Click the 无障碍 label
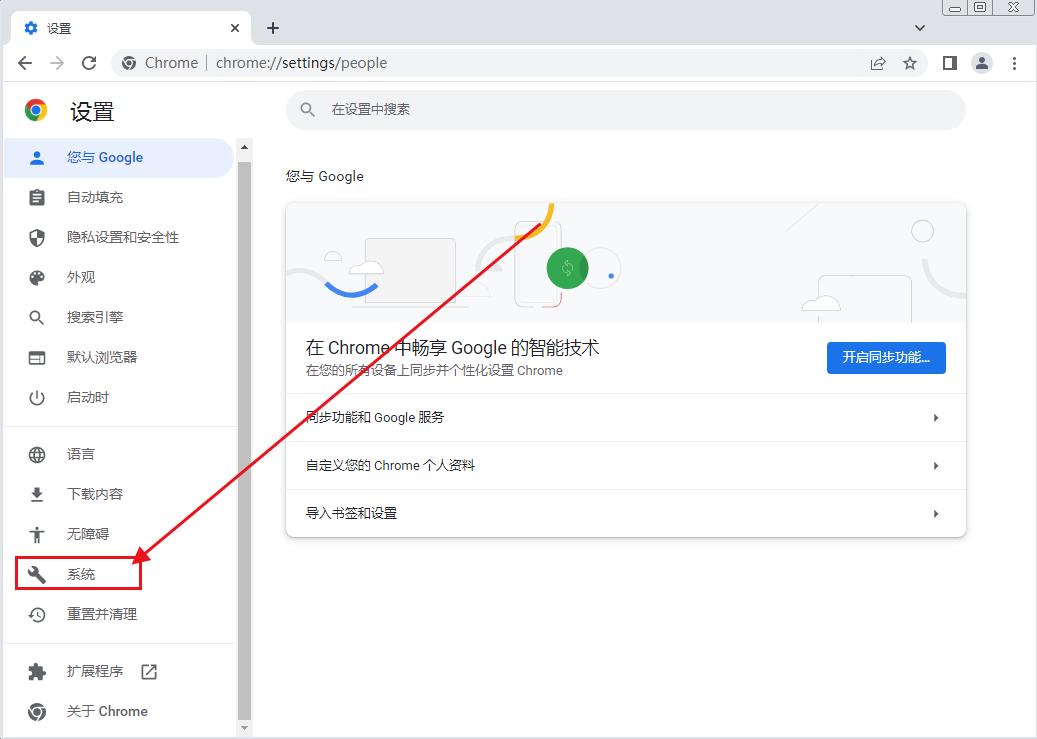Screen dimensions: 1037x739 [88, 535]
